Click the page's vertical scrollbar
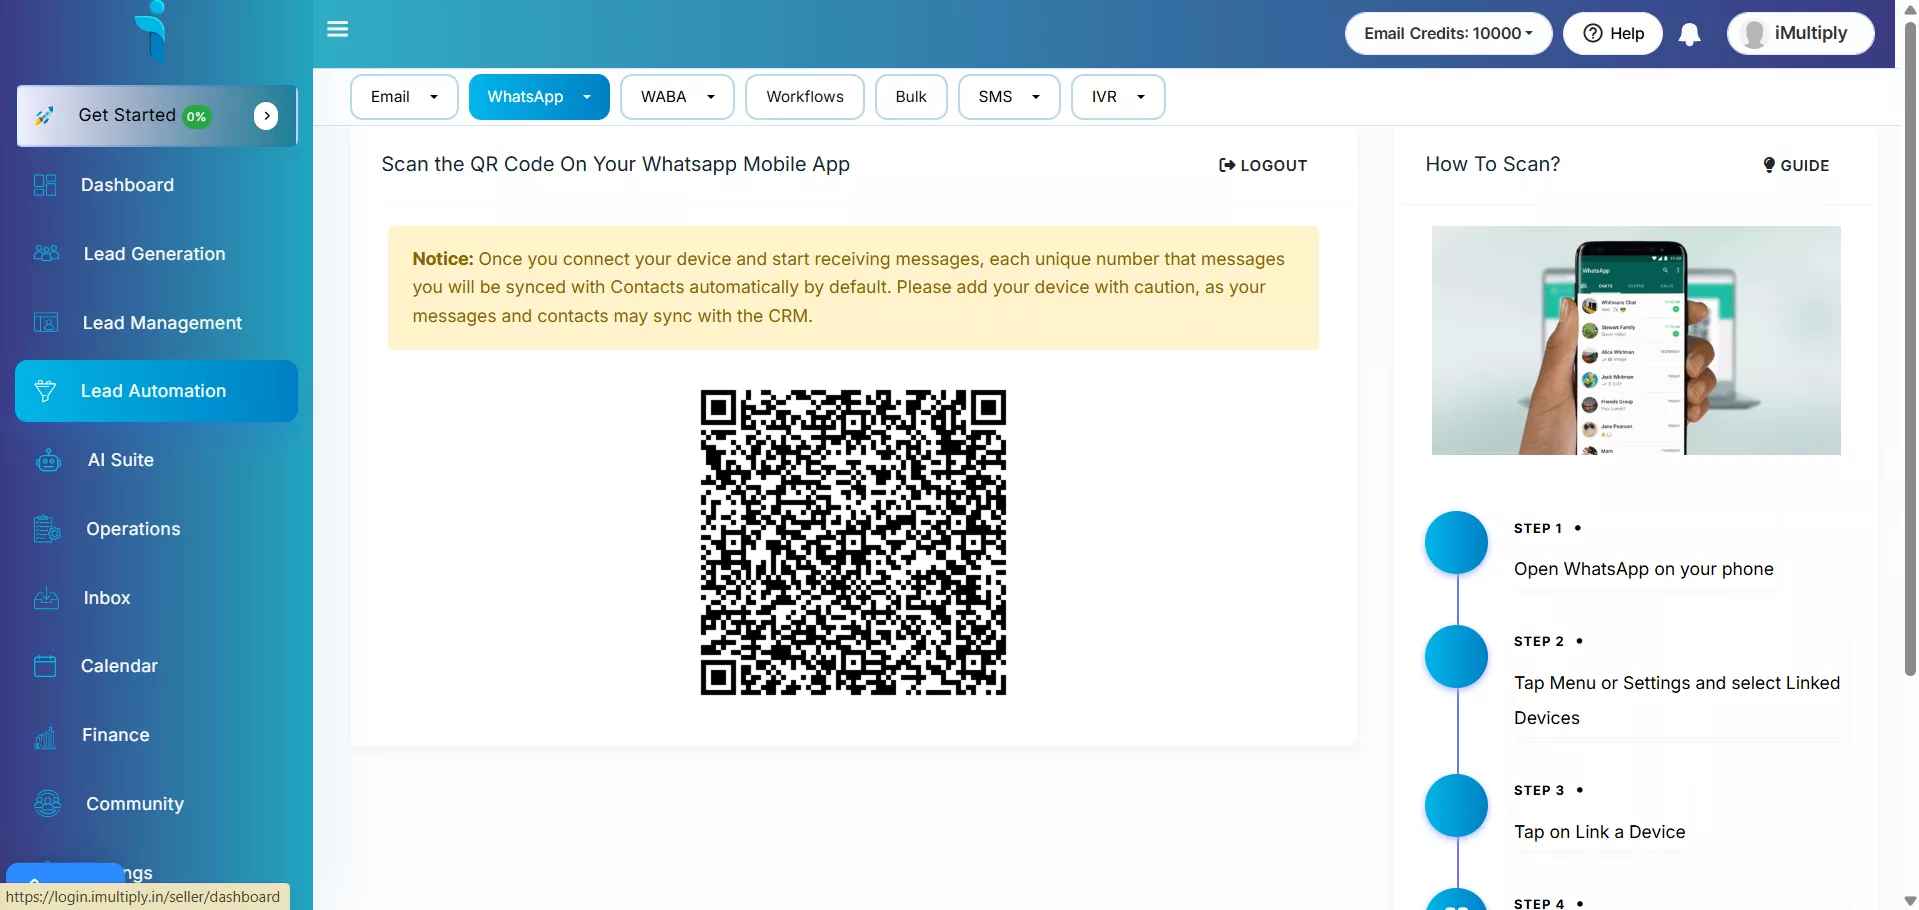Viewport: 1919px width, 910px height. click(x=1909, y=350)
